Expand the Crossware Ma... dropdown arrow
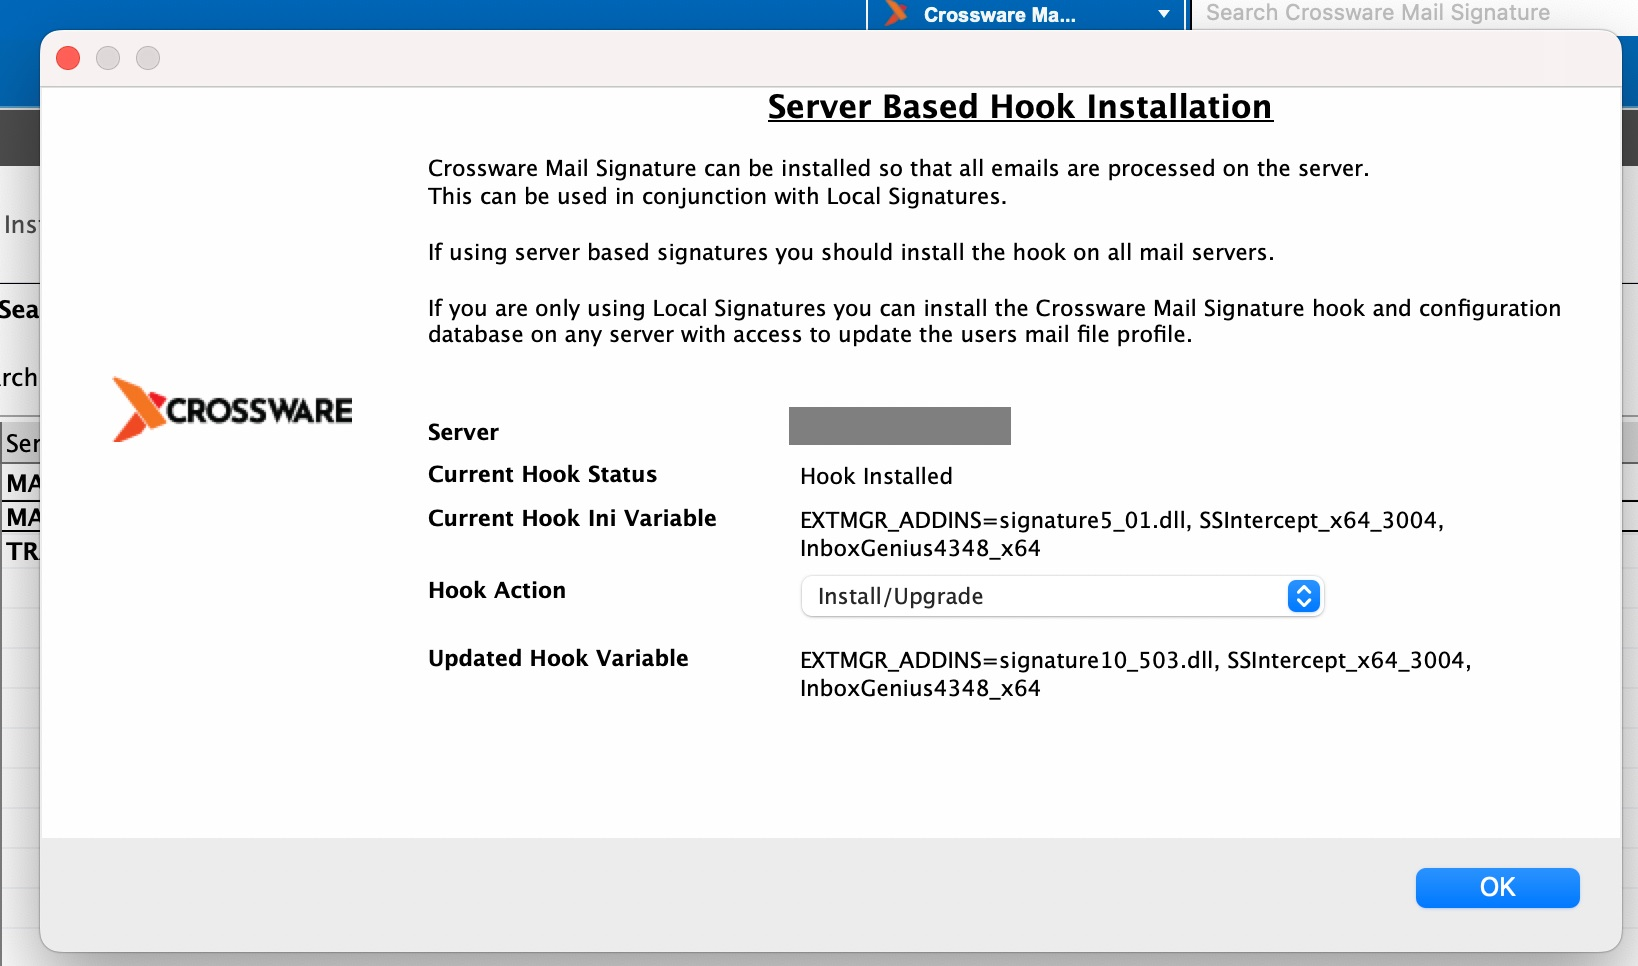Image resolution: width=1638 pixels, height=966 pixels. (x=1163, y=14)
